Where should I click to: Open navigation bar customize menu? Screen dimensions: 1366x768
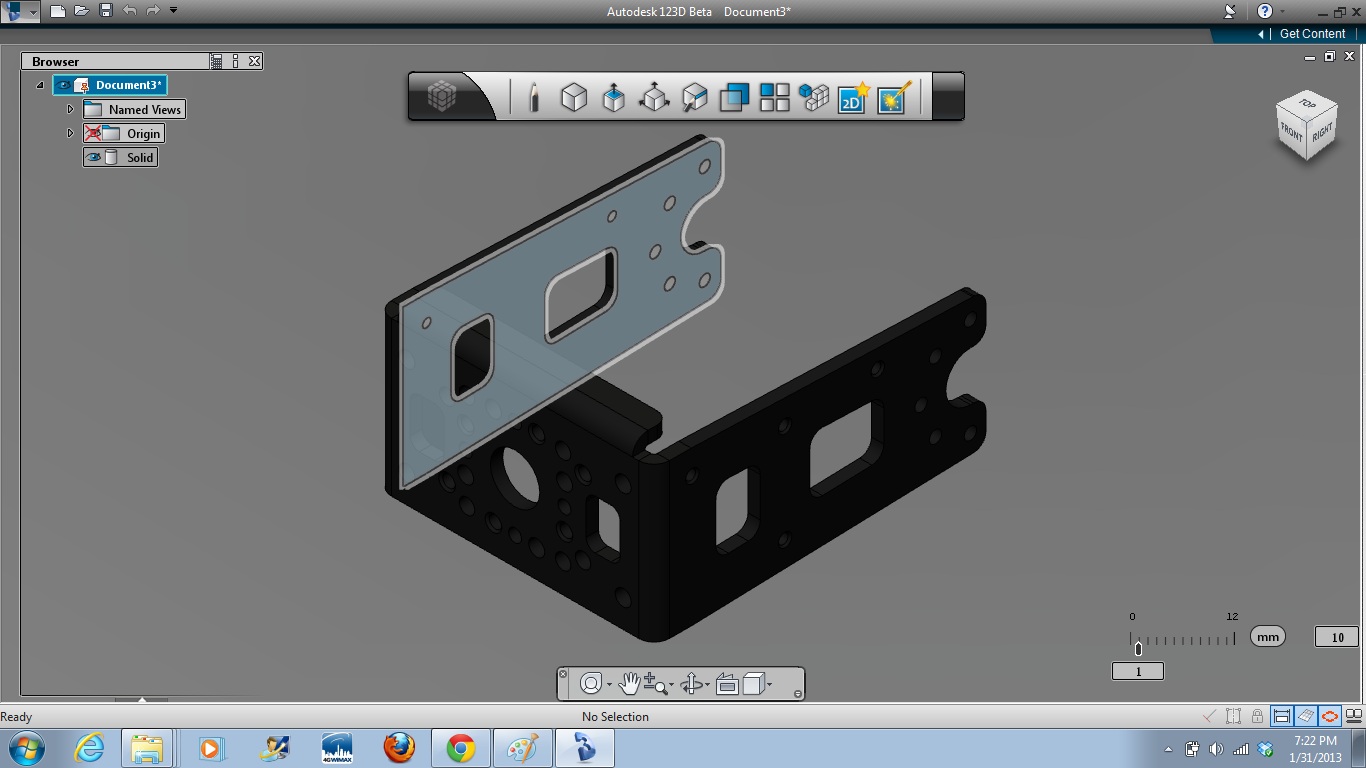(797, 694)
